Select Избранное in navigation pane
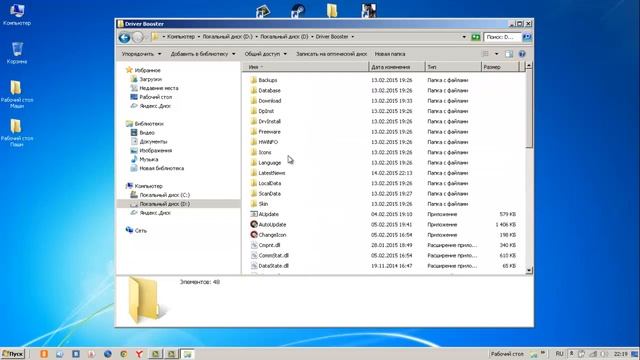The image size is (640, 360). pos(147,70)
